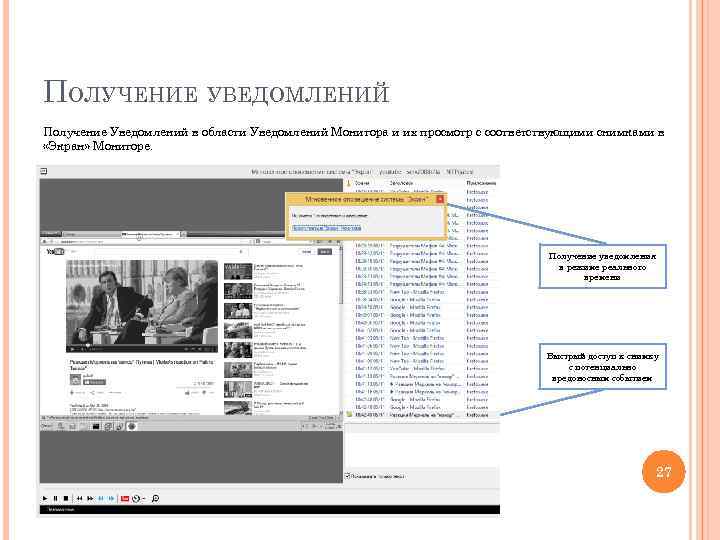Viewport: 720px width, 540px height.
Task: Click the round dark icon in captured taskbar
Action: coord(132,427)
